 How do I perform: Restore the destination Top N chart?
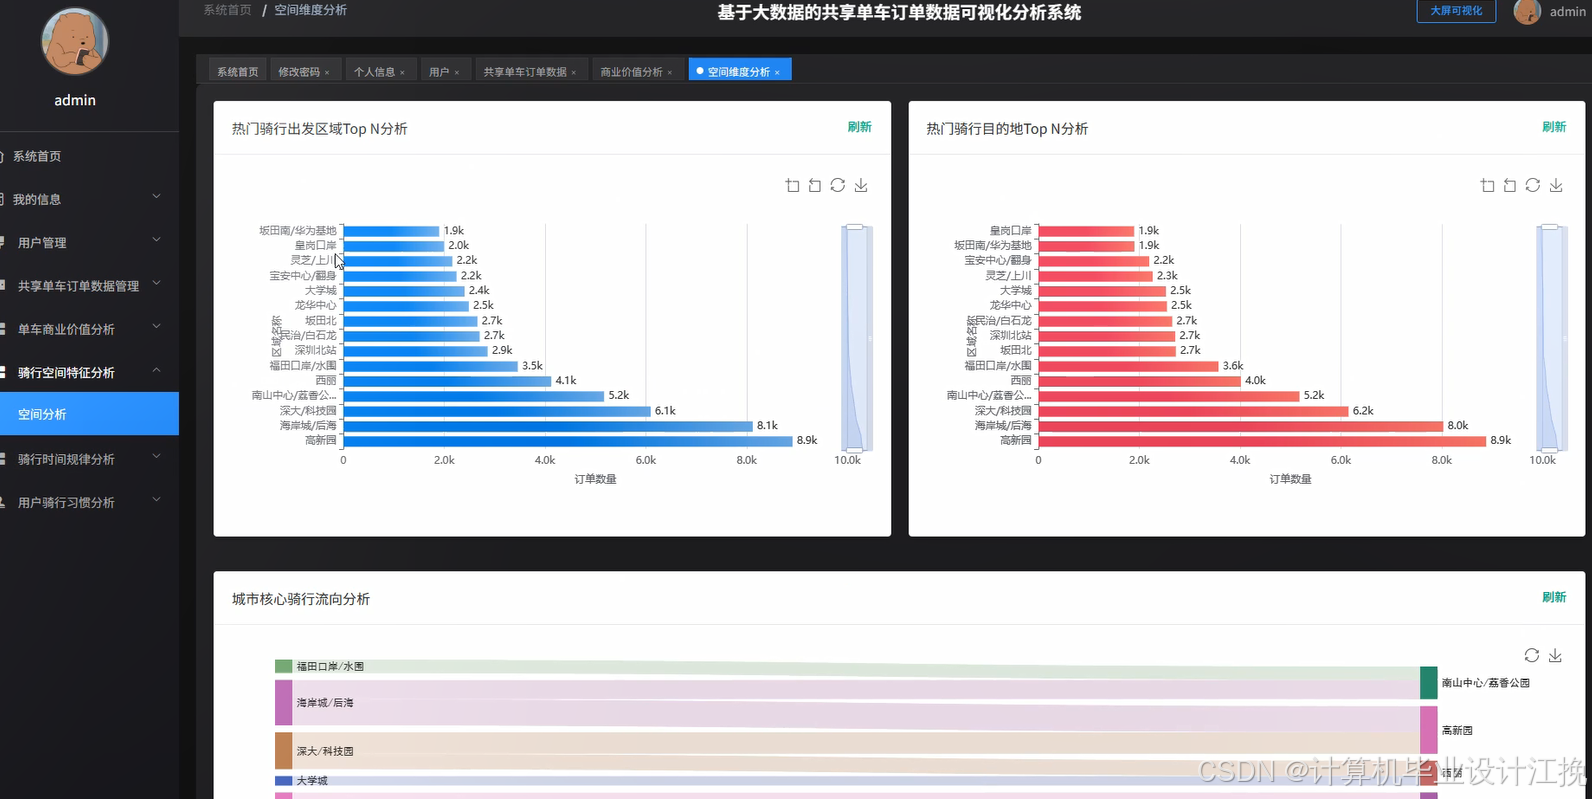(x=1533, y=185)
